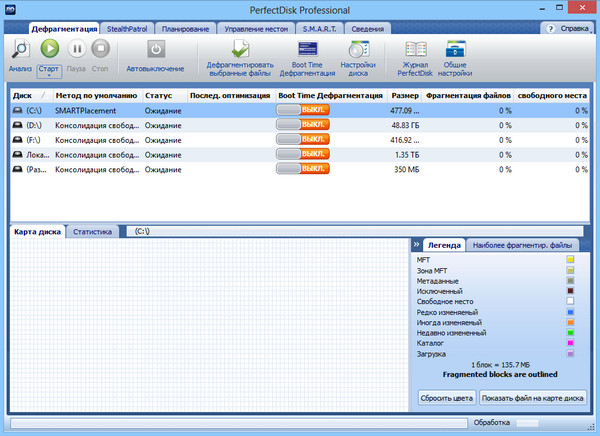Toggle Boot Time switch for drive C:
Image resolution: width=600 pixels, height=436 pixels.
301,110
